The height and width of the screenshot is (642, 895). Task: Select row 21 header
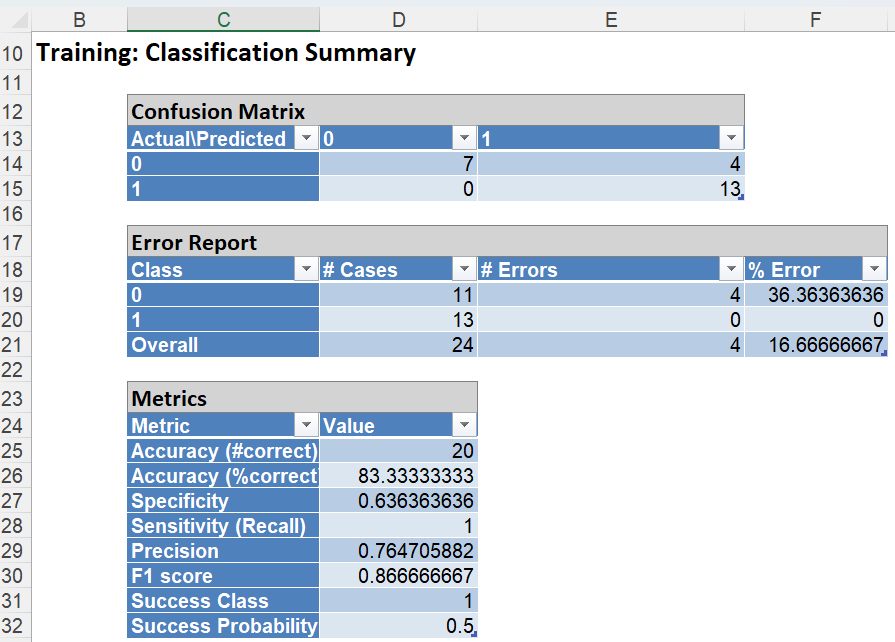[17, 345]
